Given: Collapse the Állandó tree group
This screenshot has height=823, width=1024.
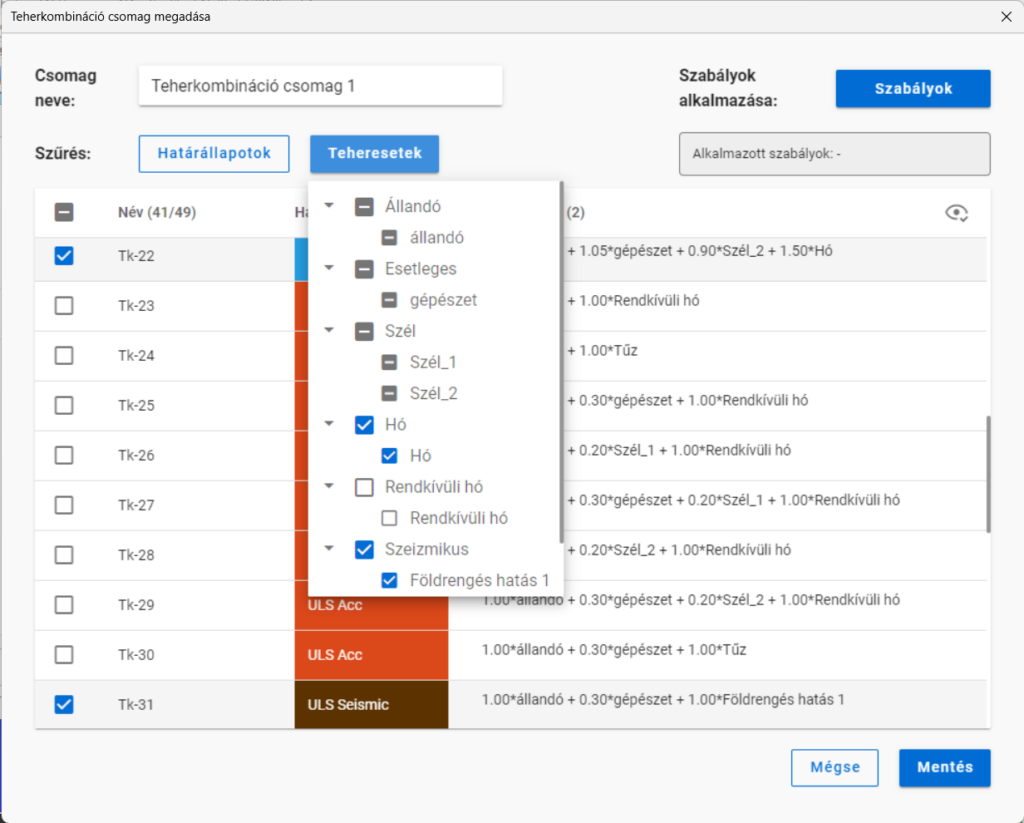Looking at the screenshot, I should tap(329, 206).
